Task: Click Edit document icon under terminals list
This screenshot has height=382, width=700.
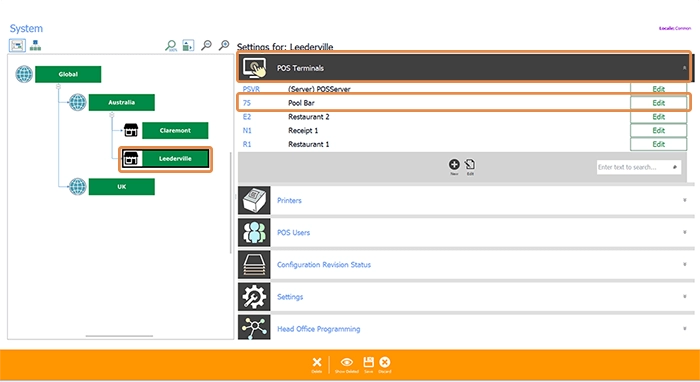Action: click(x=470, y=164)
